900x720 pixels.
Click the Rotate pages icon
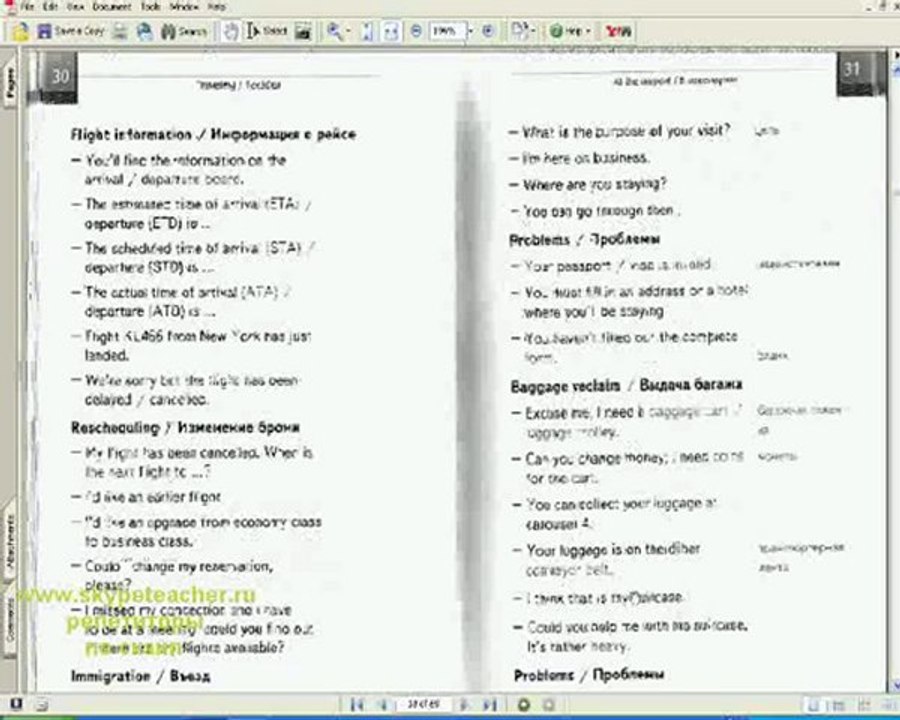[x=519, y=30]
